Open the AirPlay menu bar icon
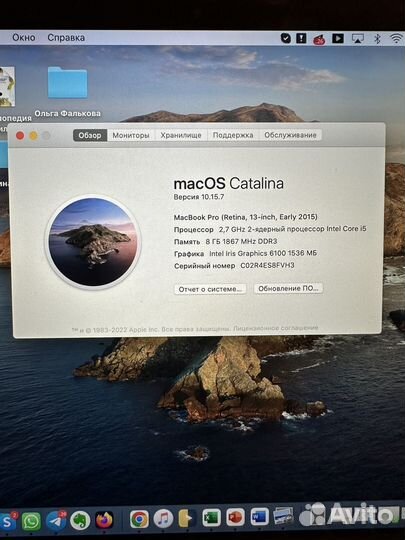The height and width of the screenshot is (540, 405). tap(357, 38)
